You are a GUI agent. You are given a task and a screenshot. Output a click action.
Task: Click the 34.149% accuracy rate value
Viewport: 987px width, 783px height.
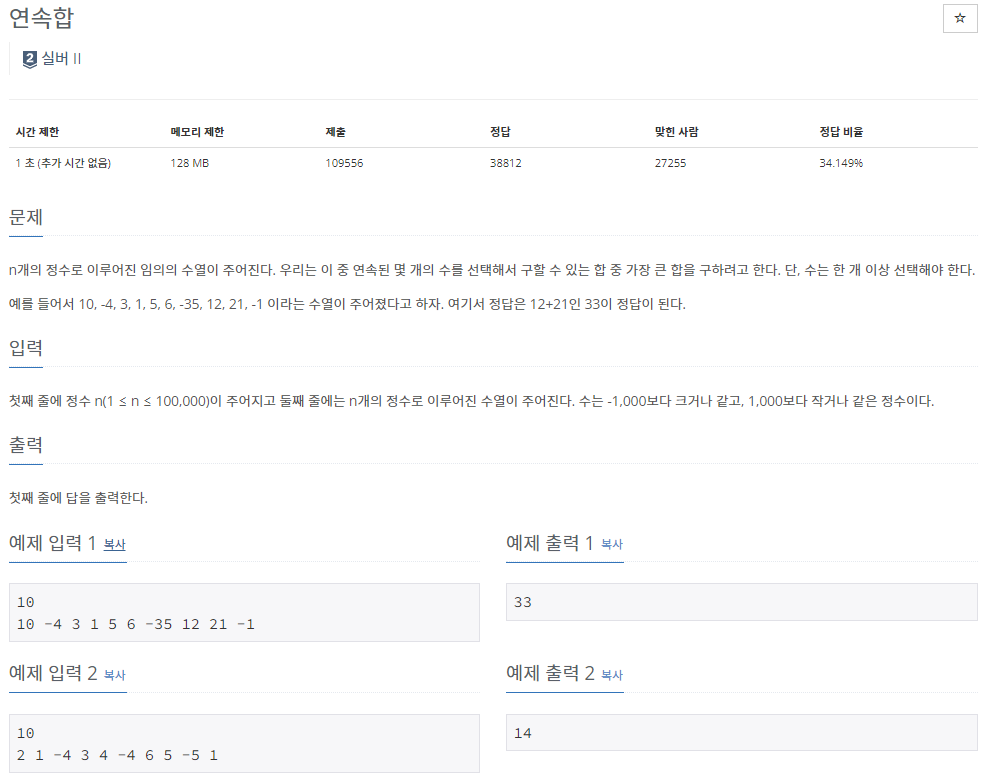coord(841,163)
